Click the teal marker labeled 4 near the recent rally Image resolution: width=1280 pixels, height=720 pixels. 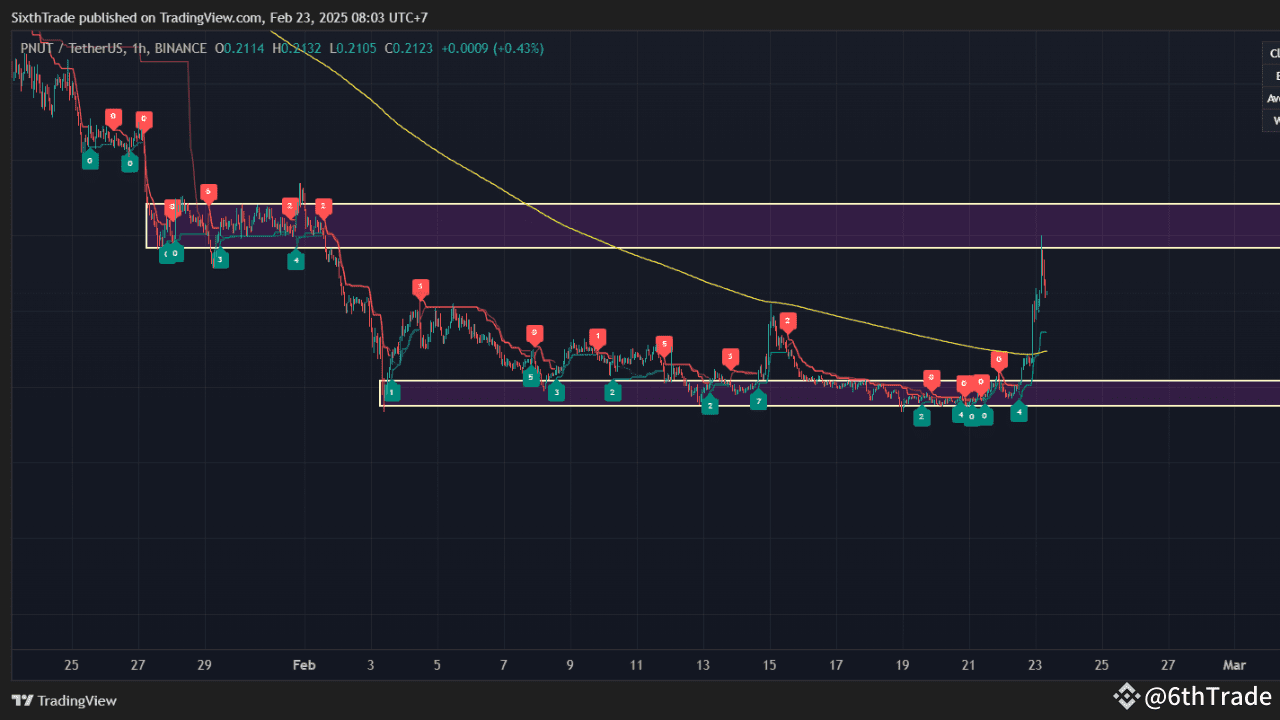tap(1019, 411)
